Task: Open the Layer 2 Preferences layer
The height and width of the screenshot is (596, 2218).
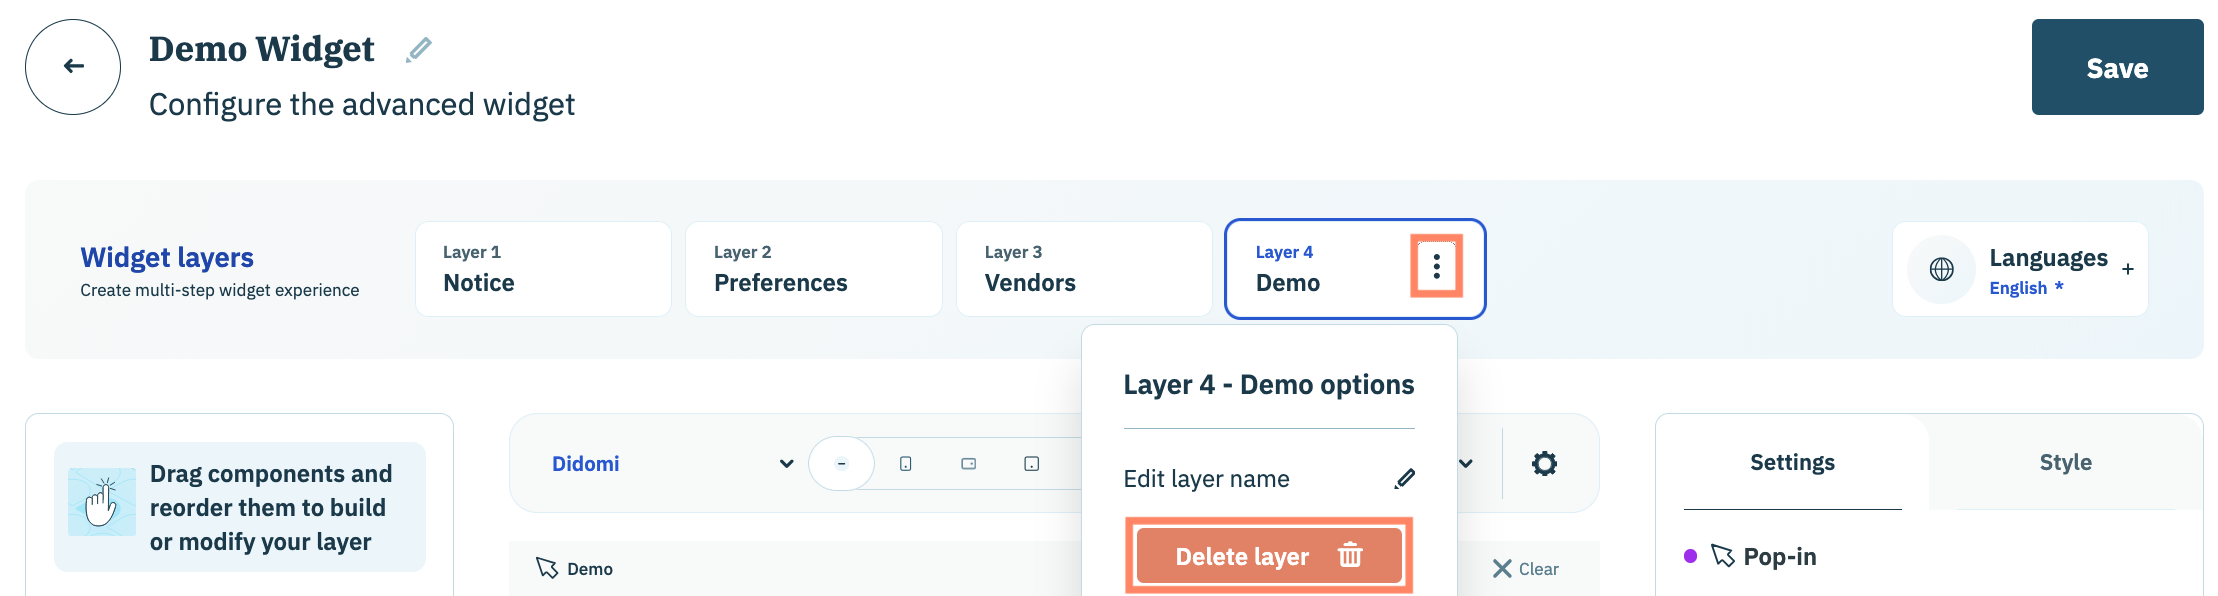Action: click(813, 269)
